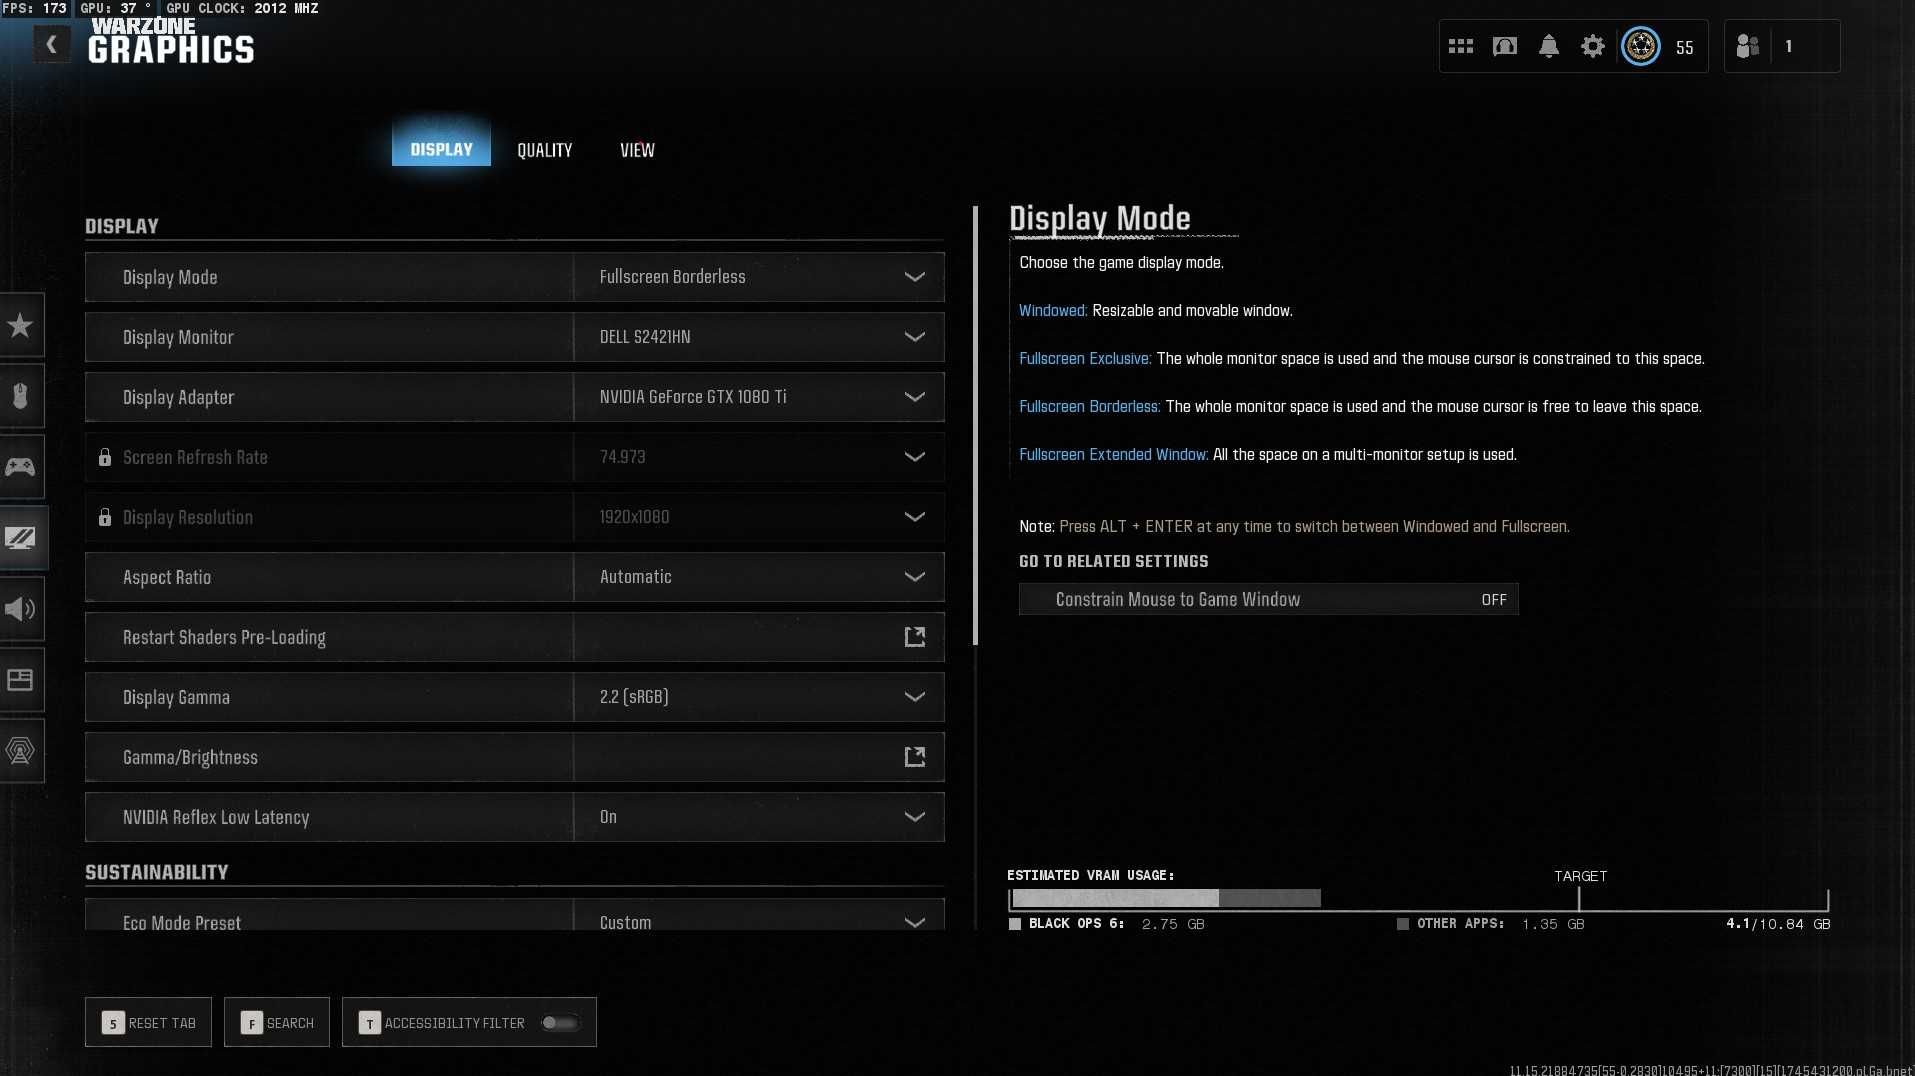Click the Fullscreen Exclusive description term
1915x1076 pixels.
(x=1085, y=358)
